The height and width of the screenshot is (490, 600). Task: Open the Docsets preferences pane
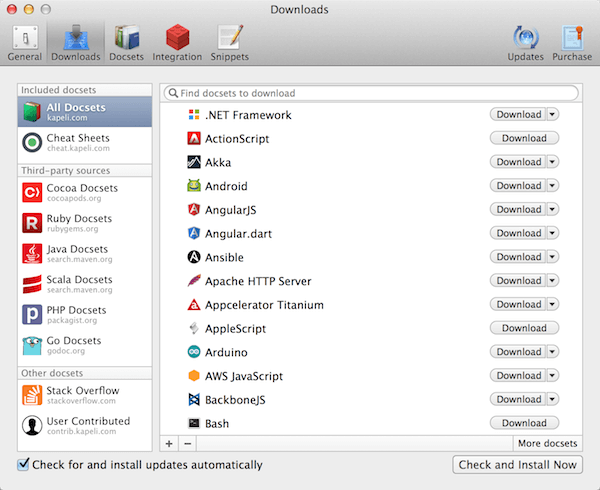pyautogui.click(x=126, y=43)
